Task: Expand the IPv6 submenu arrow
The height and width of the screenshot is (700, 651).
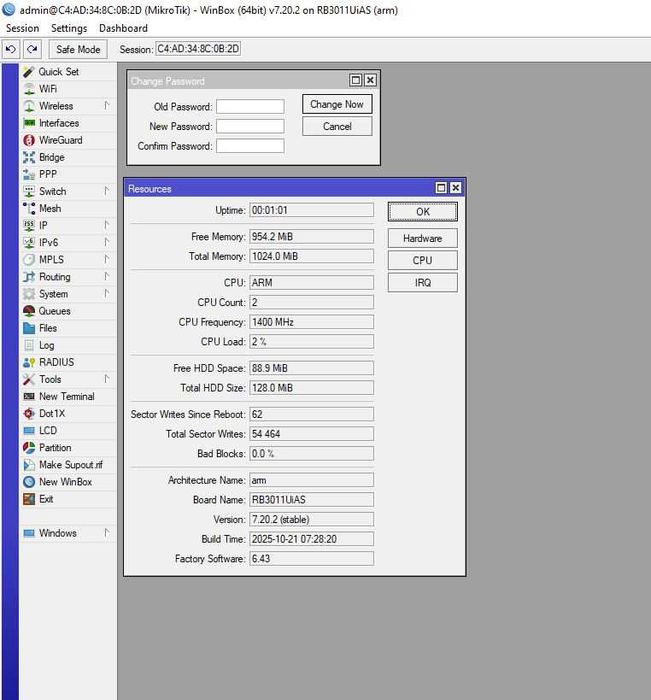Action: click(x=106, y=242)
